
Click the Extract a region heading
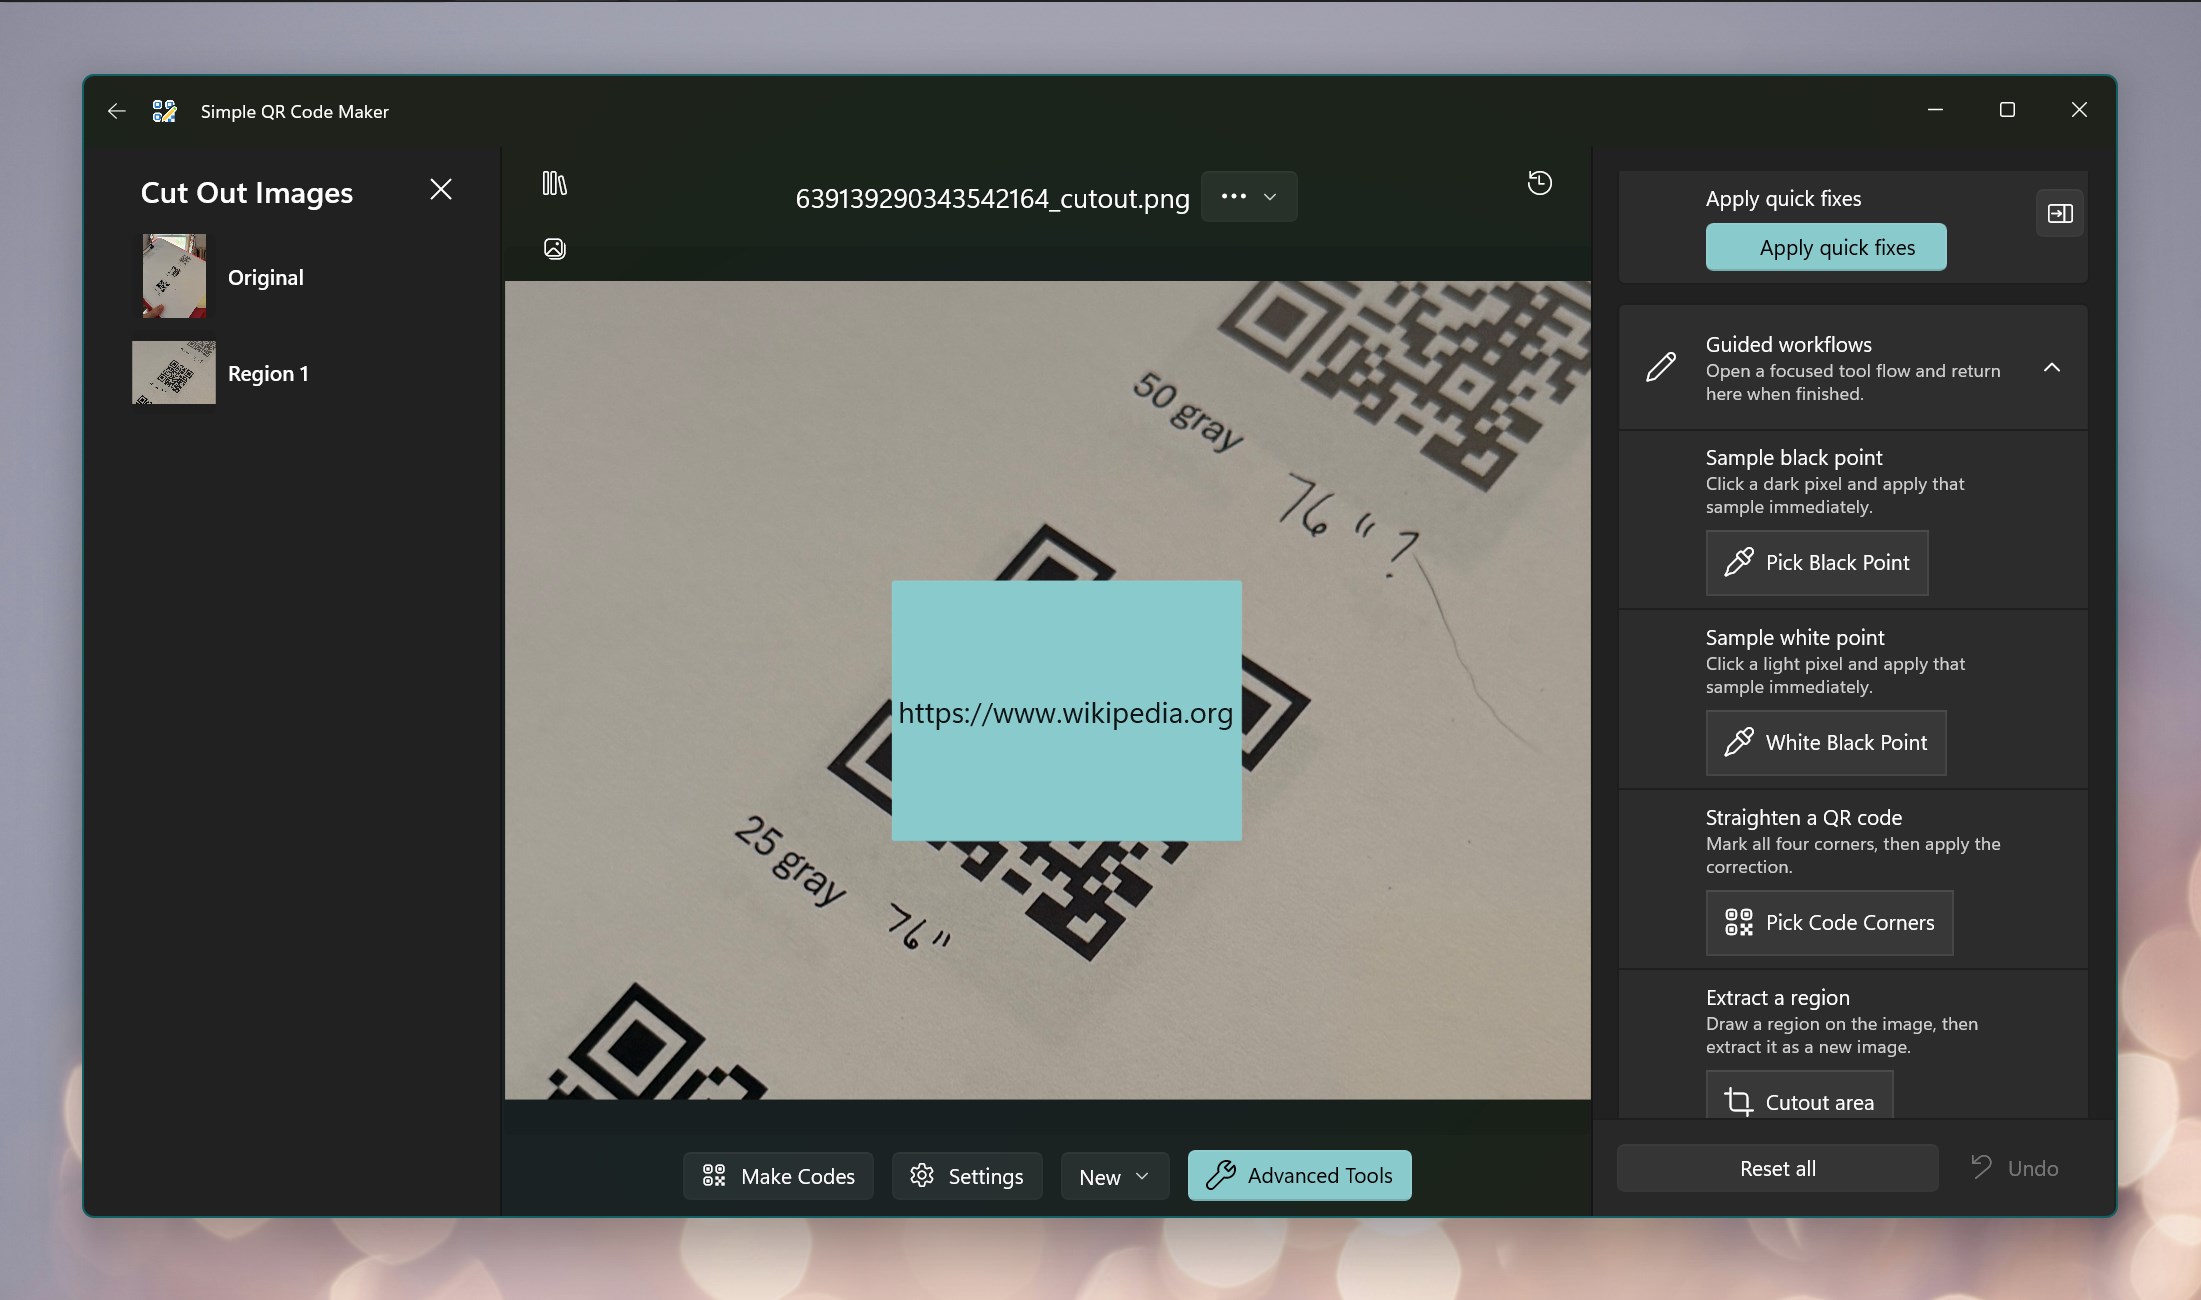coord(1778,998)
